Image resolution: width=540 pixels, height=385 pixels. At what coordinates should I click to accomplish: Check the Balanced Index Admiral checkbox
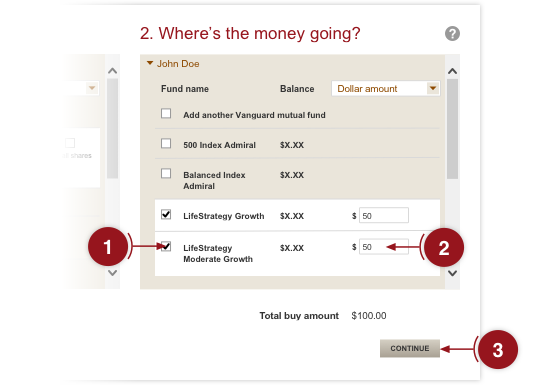click(x=166, y=174)
